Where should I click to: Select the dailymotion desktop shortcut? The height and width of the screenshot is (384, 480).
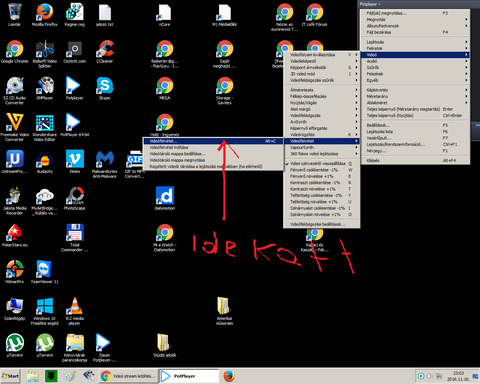point(165,198)
